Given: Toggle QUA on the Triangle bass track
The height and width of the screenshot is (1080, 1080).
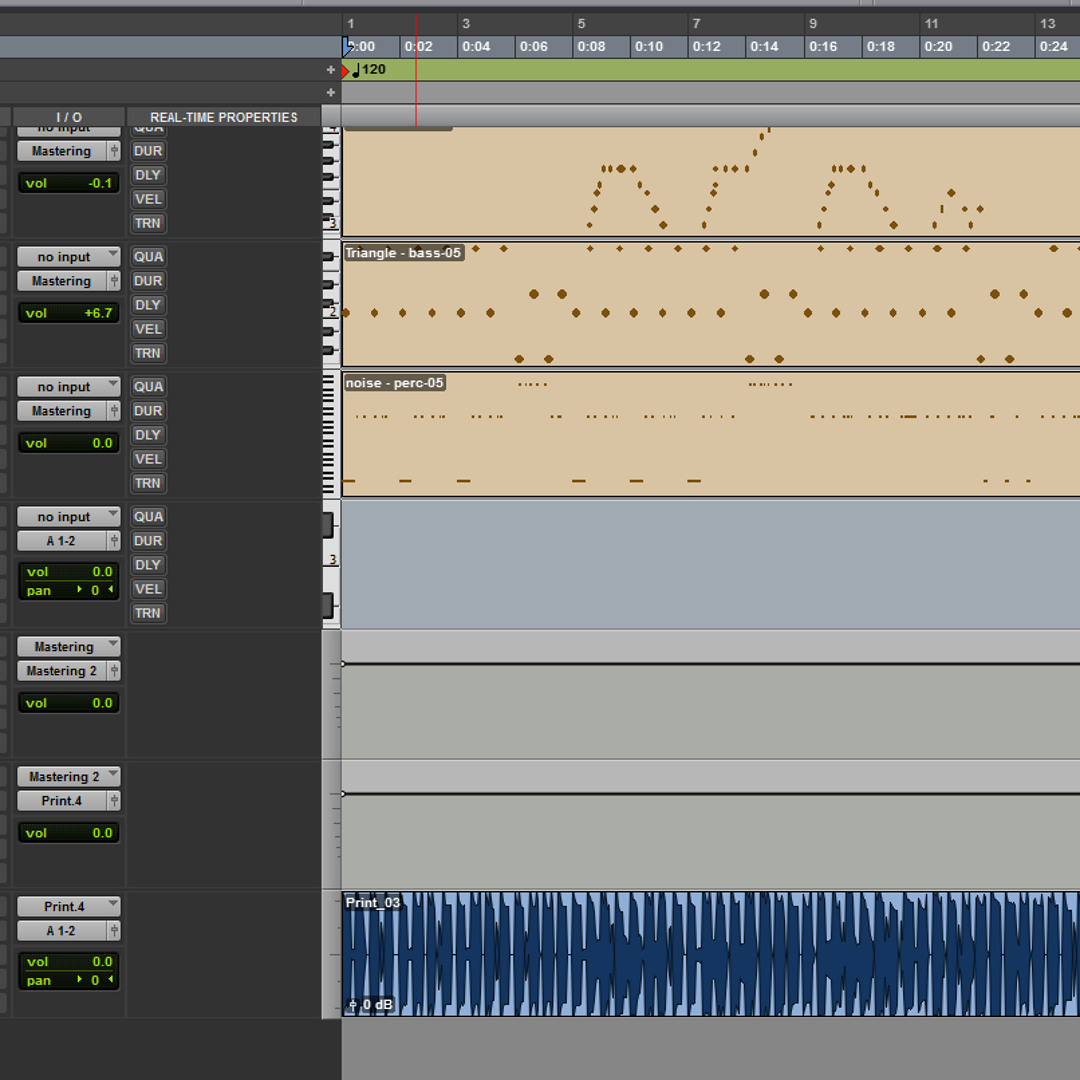Looking at the screenshot, I should point(148,257).
